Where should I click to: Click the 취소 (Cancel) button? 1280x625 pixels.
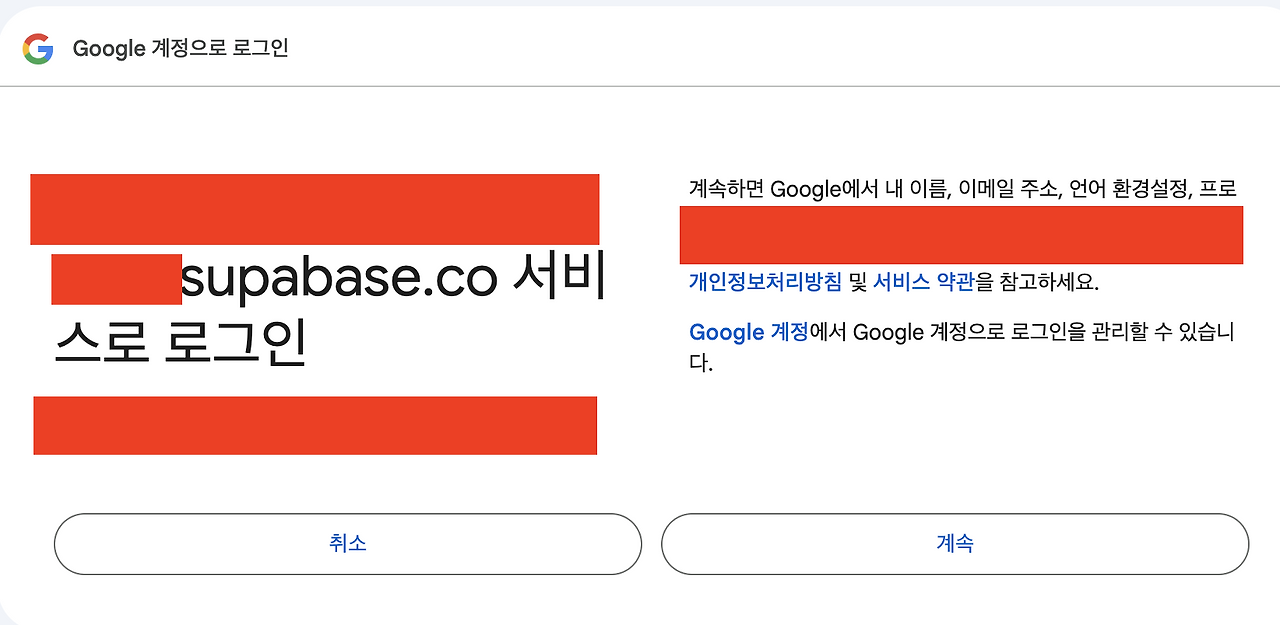pyautogui.click(x=347, y=544)
